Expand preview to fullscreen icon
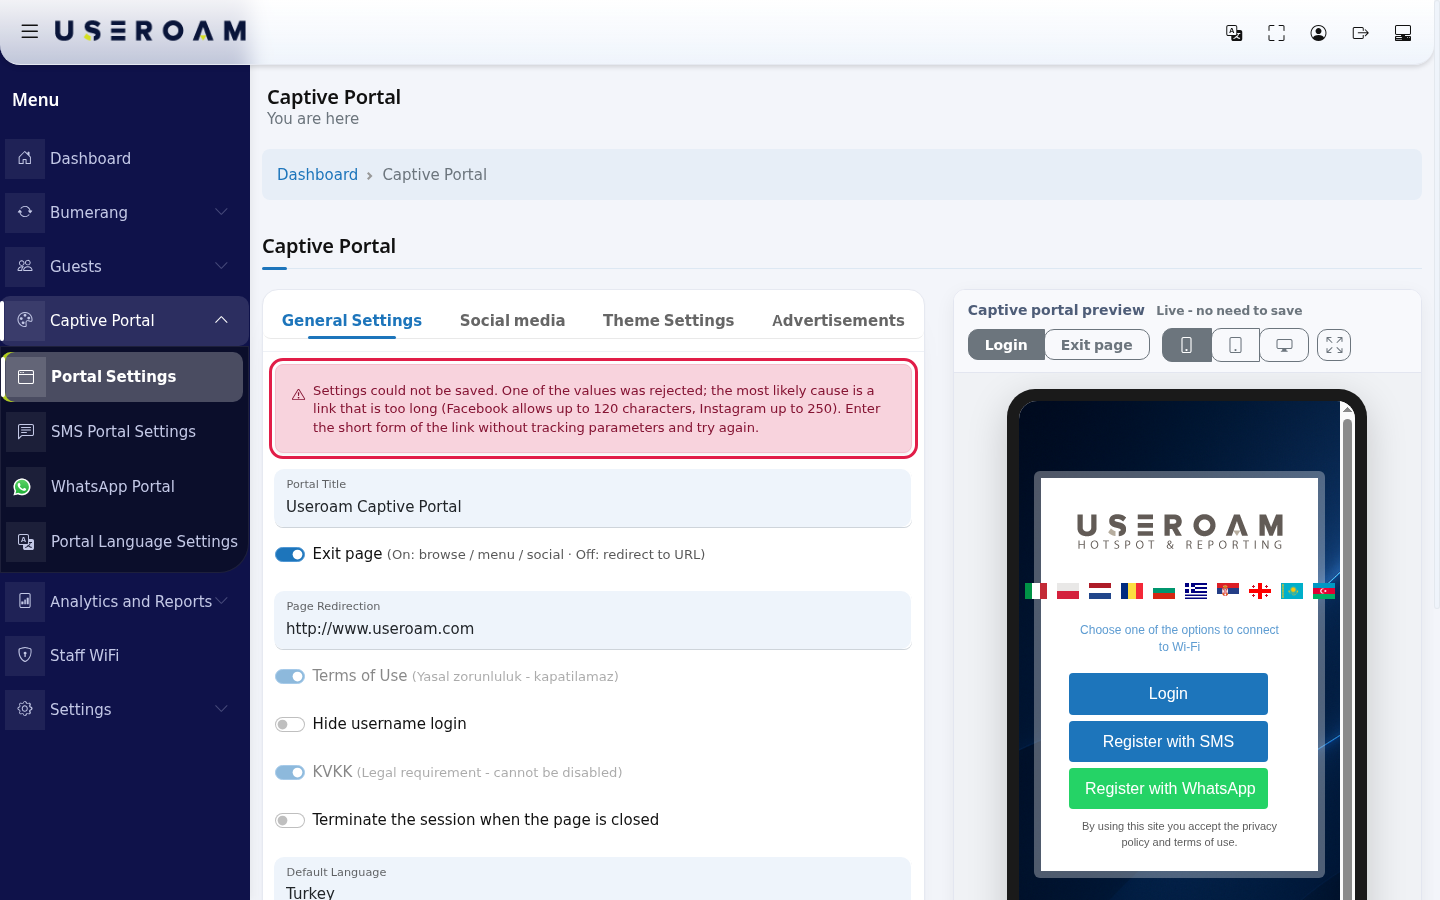 1334,345
